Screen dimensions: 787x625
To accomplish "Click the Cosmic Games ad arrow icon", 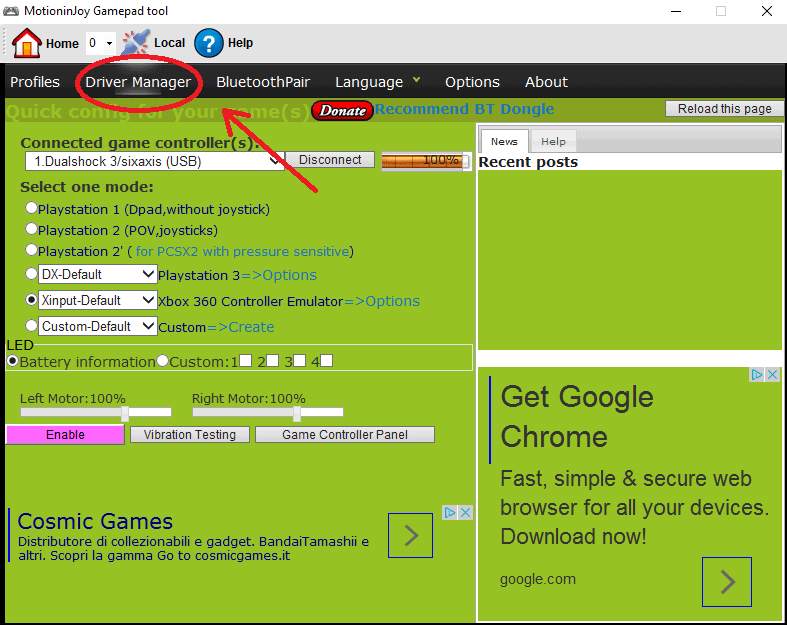I will (x=410, y=536).
